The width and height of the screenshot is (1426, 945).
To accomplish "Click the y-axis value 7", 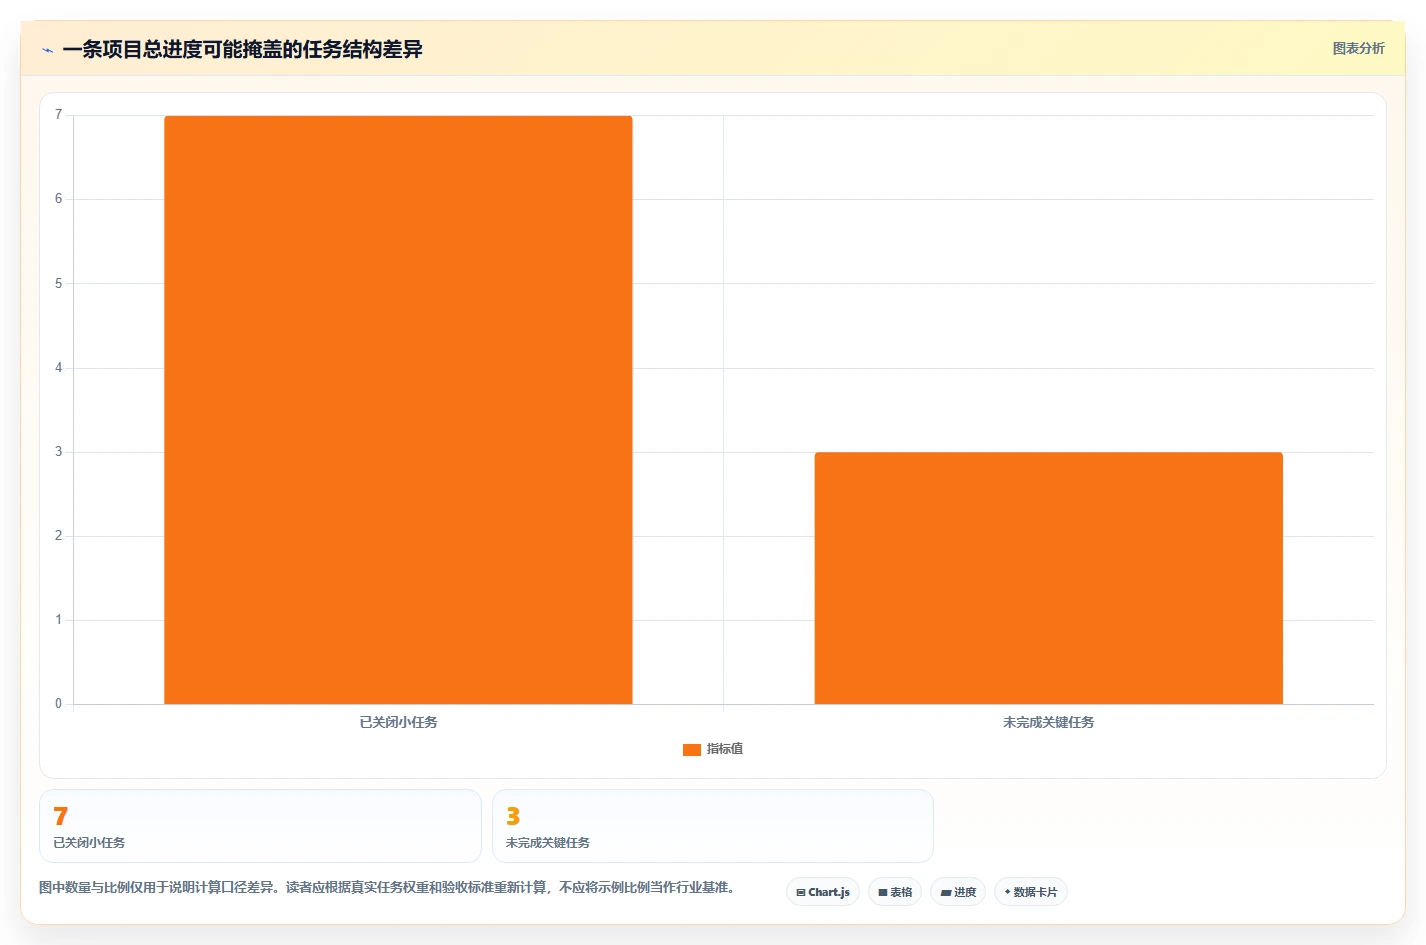I will point(58,115).
